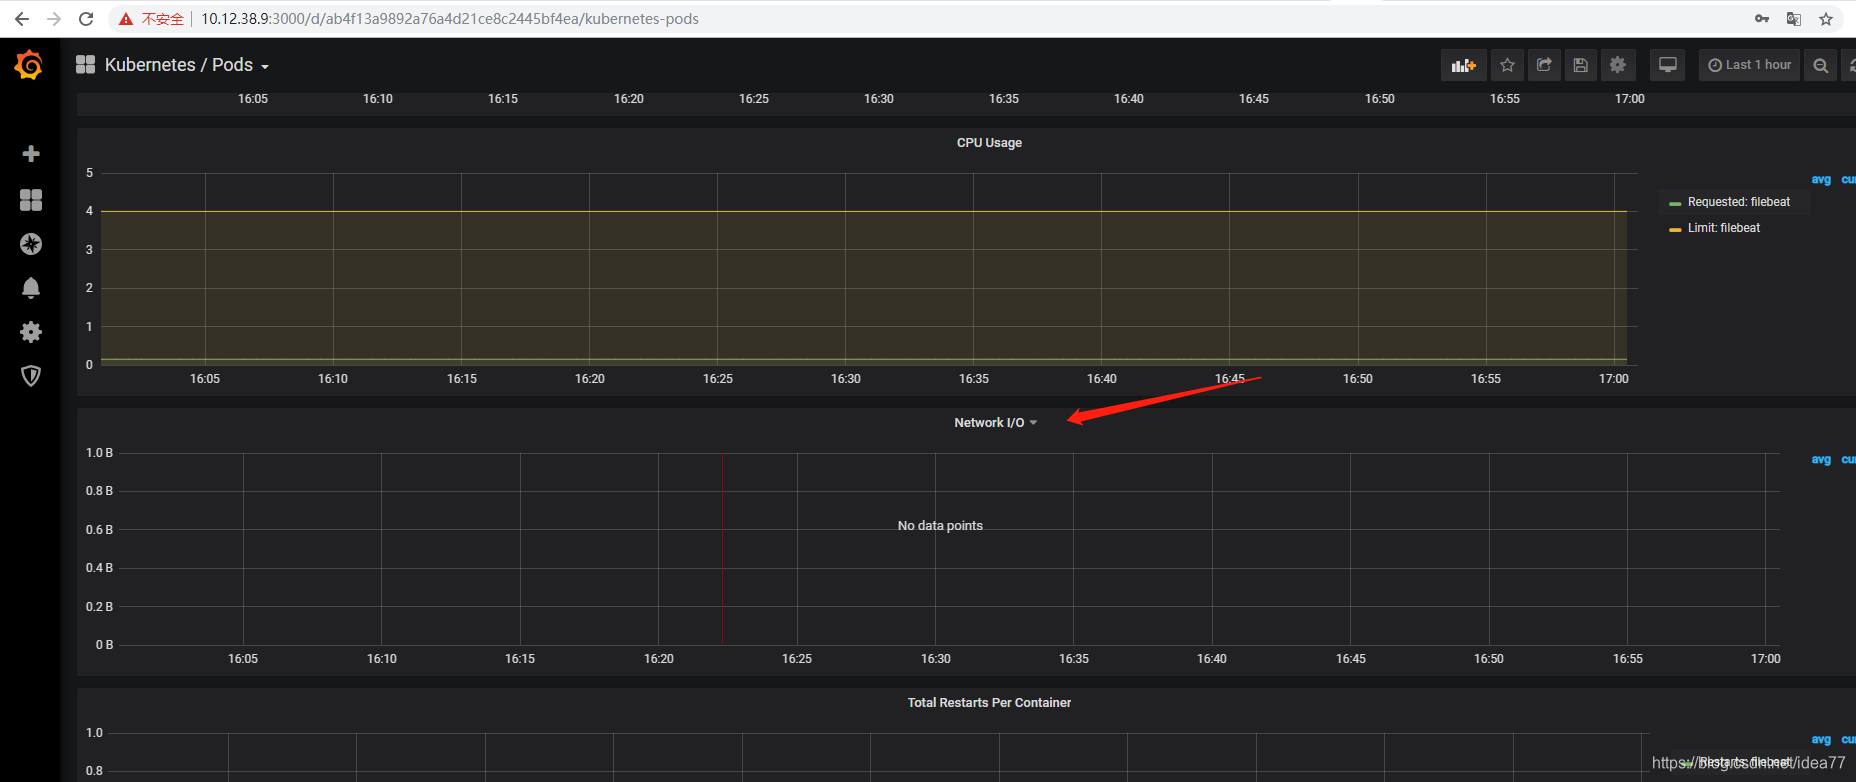Viewport: 1856px width, 782px height.
Task: Open the Network I/O panel title menu
Action: coord(995,423)
